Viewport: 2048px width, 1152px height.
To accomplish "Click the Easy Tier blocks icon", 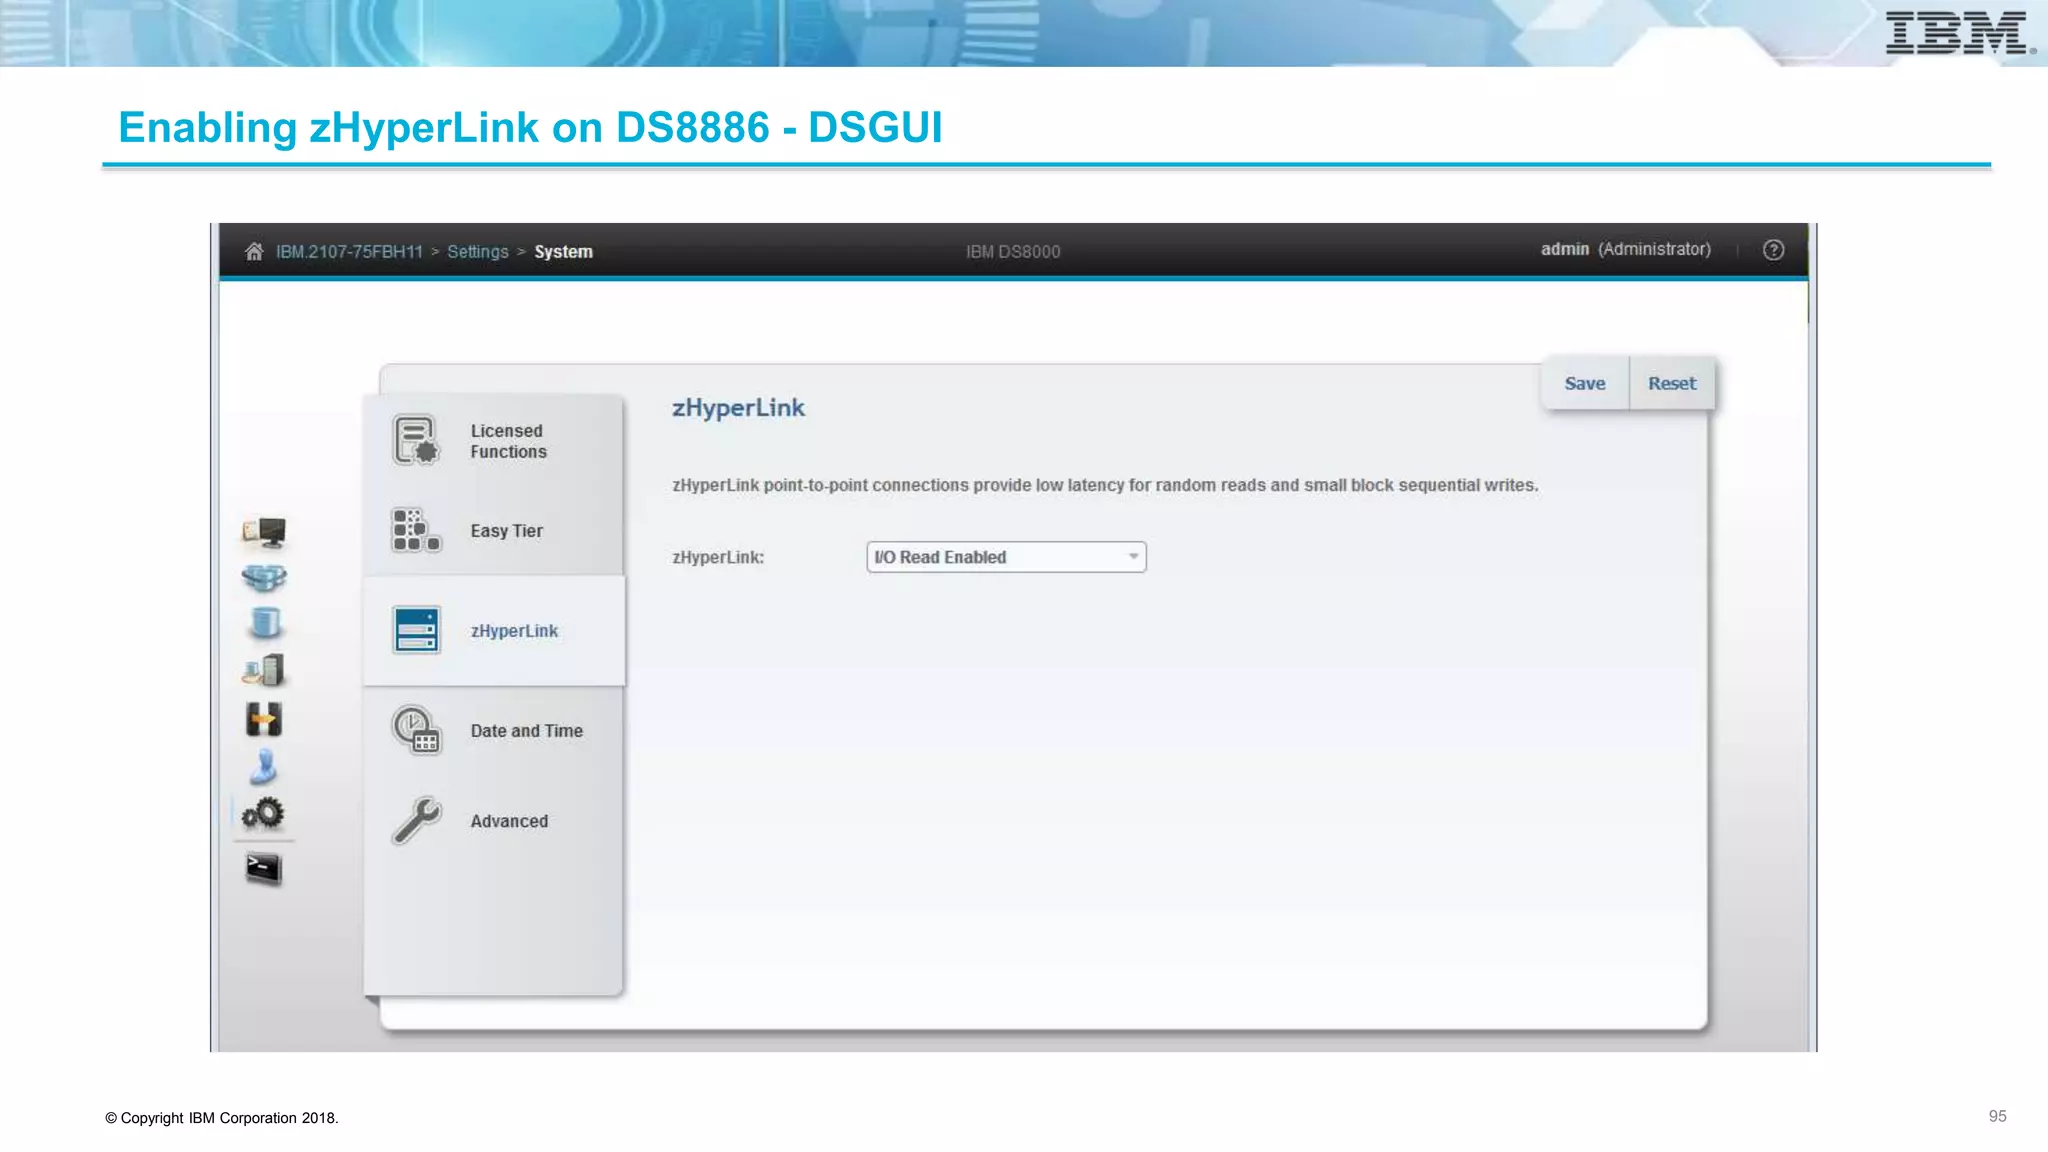I will pos(416,530).
